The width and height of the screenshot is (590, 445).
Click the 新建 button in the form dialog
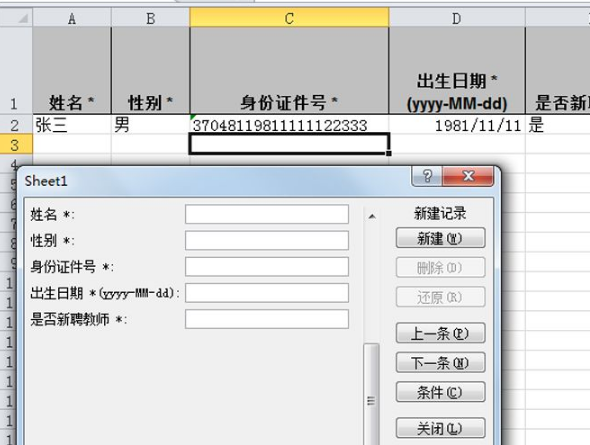[440, 238]
